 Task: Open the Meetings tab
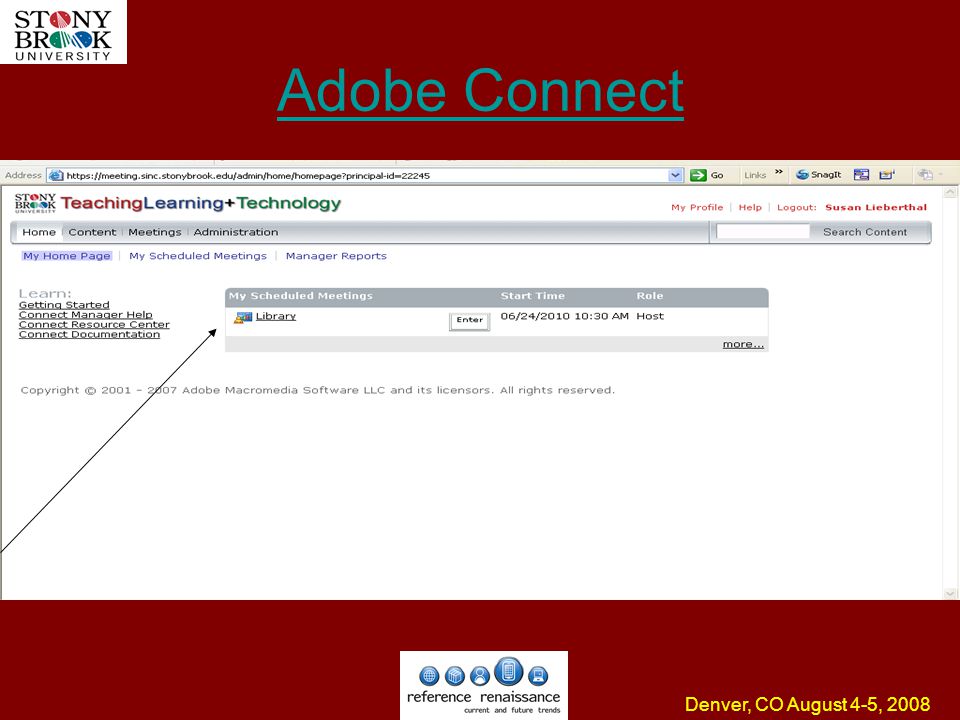(154, 232)
